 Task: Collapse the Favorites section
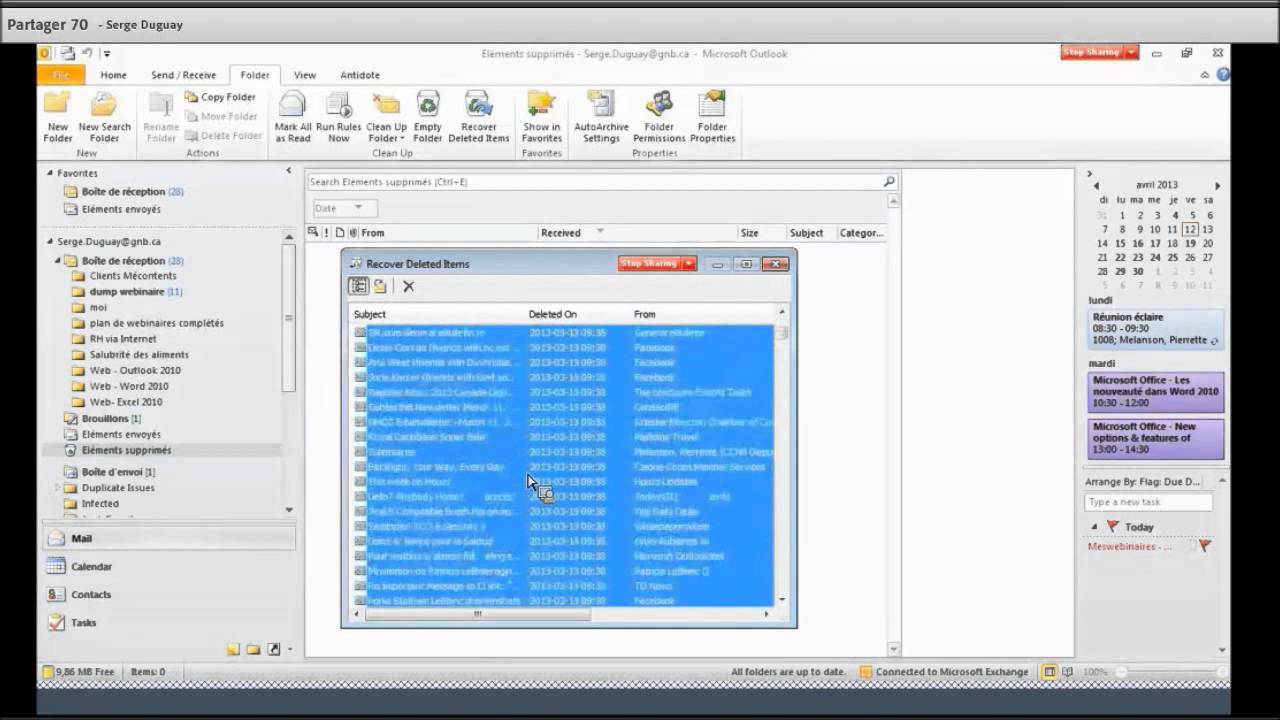(x=49, y=173)
